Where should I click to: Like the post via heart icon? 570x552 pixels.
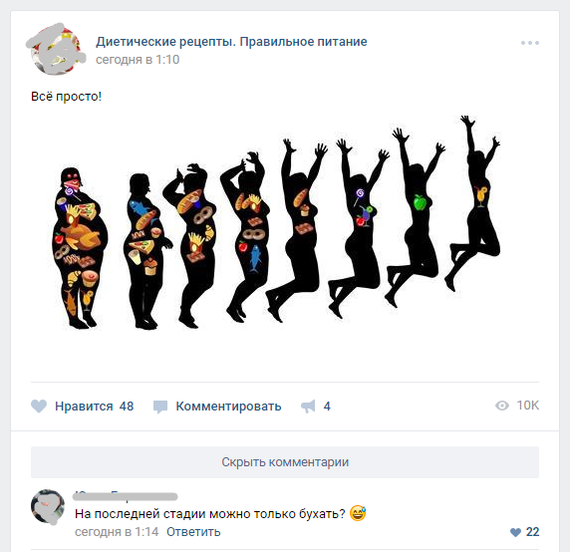click(39, 406)
